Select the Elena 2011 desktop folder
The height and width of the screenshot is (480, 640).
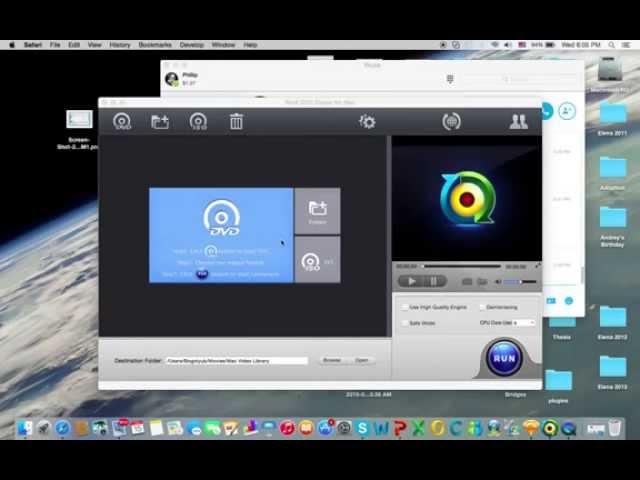coord(612,113)
